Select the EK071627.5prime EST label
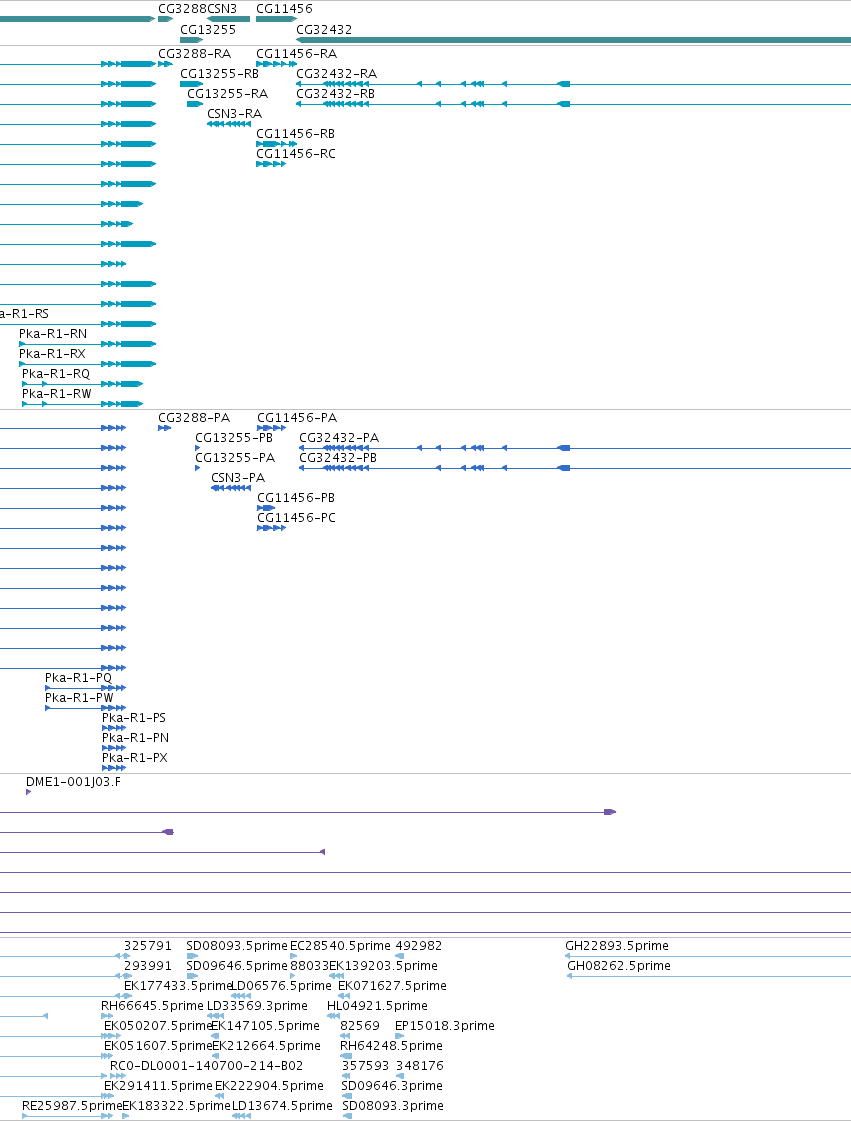Screen dimensions: 851x1121 click(393, 986)
